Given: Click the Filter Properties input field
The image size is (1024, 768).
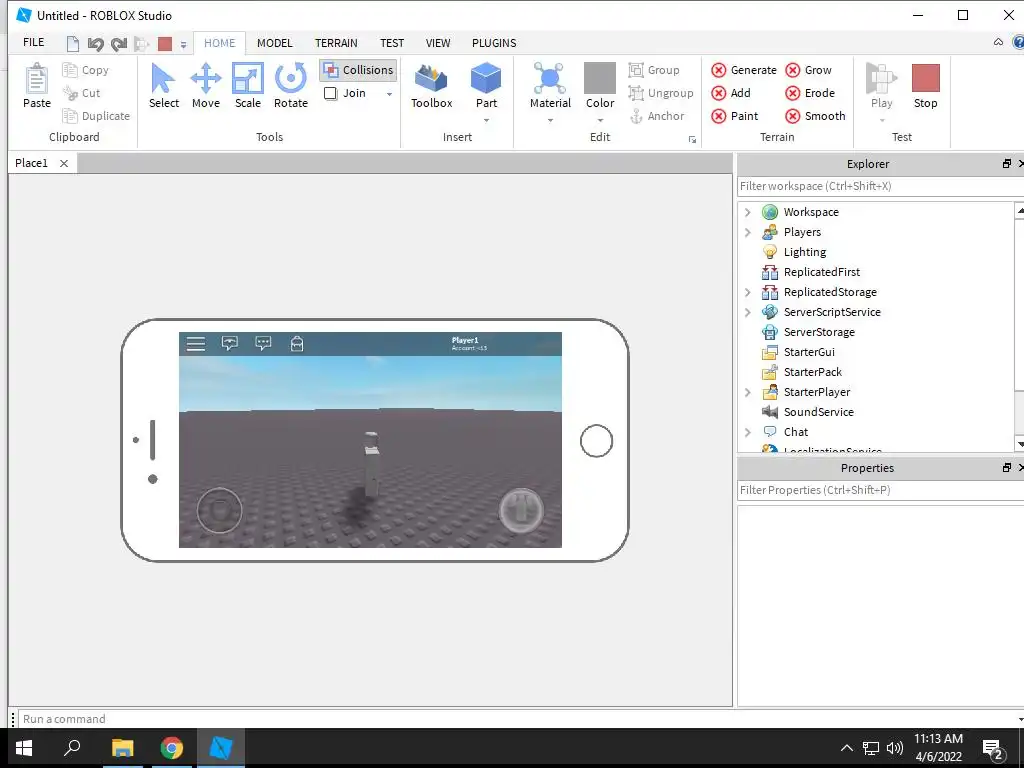Looking at the screenshot, I should point(880,490).
